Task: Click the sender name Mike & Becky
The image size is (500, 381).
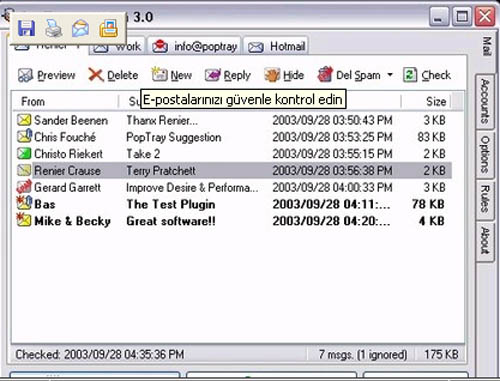Action: click(x=72, y=221)
